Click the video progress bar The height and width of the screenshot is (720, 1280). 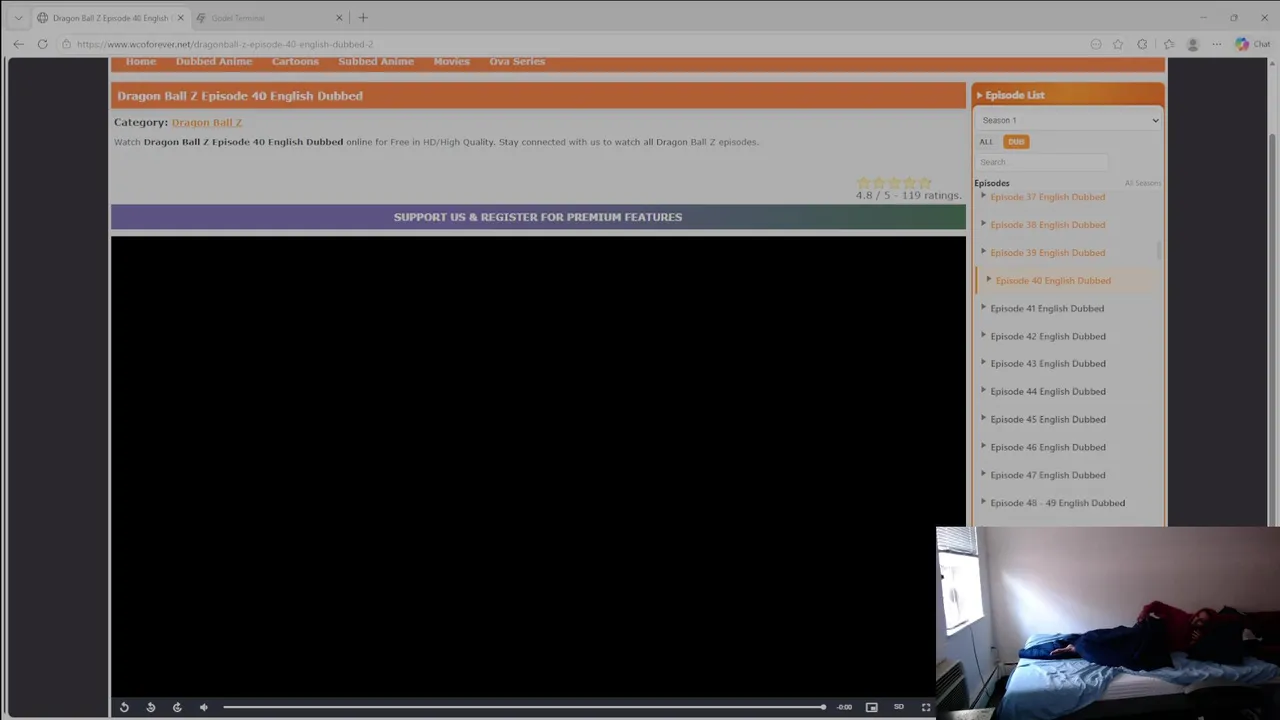[x=524, y=707]
